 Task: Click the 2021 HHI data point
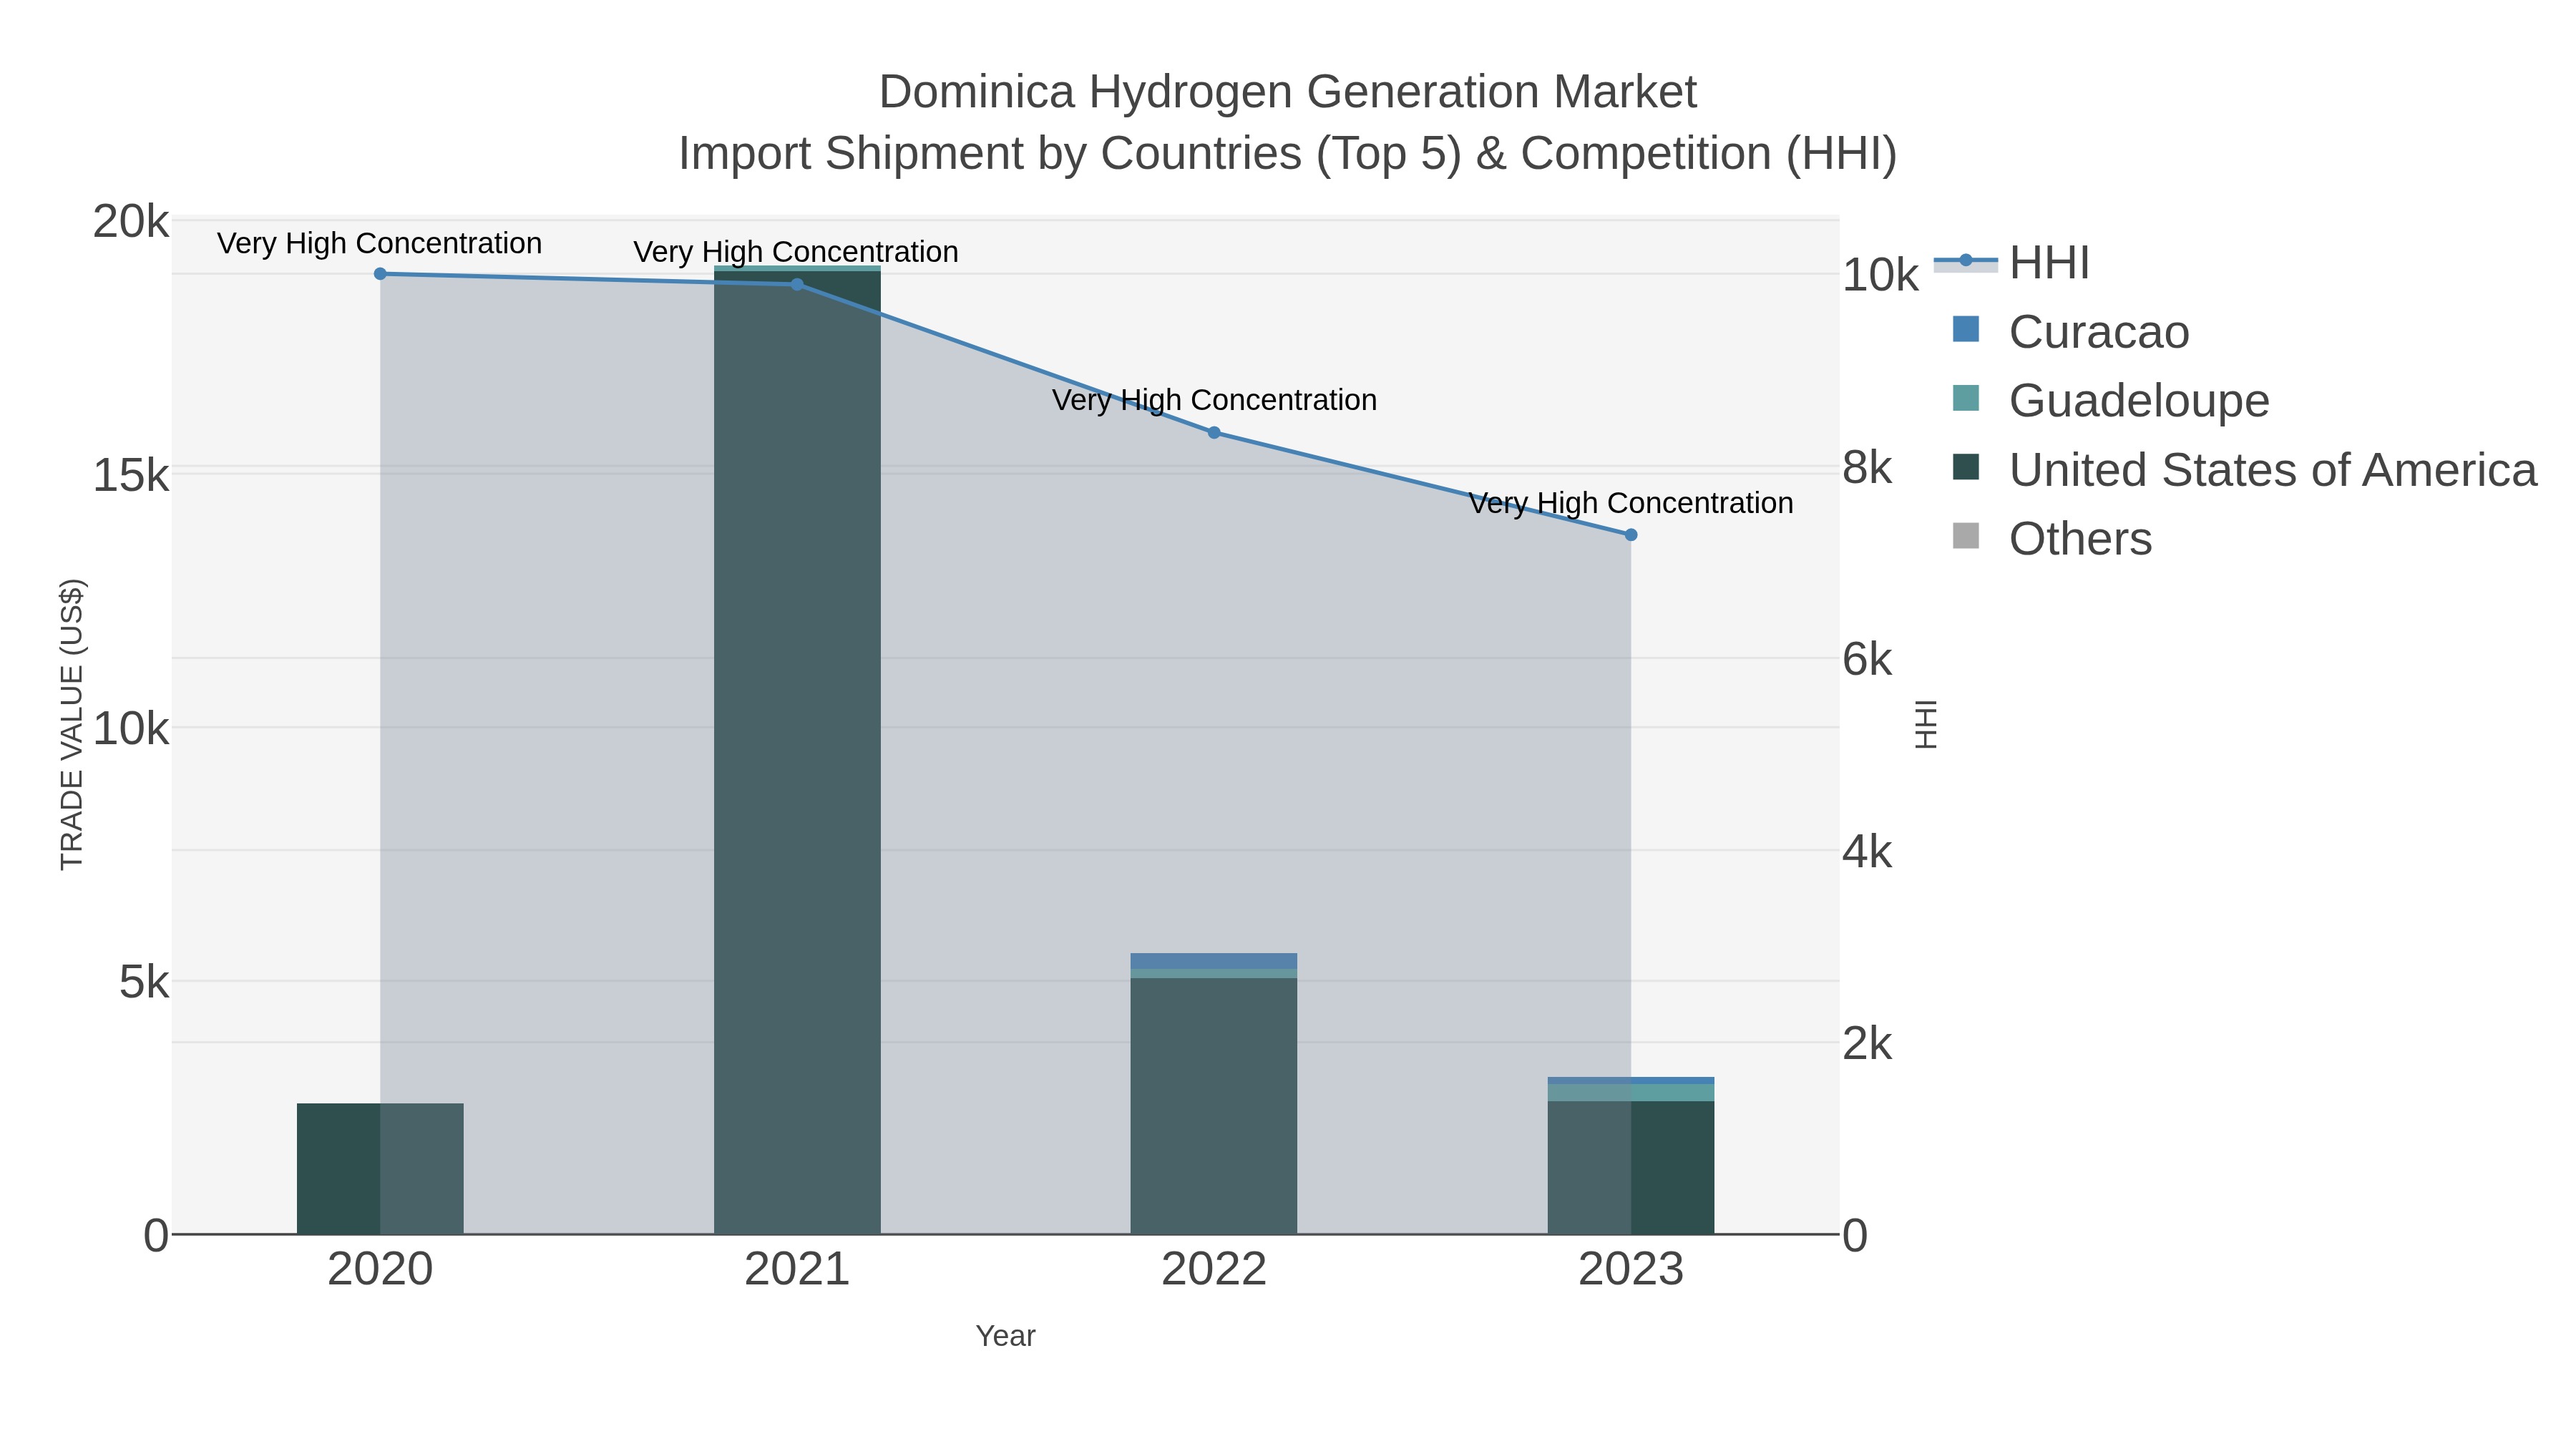point(797,285)
